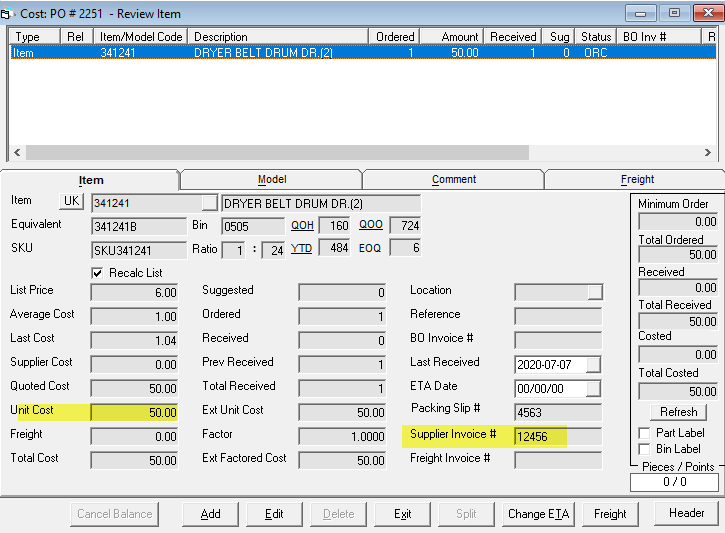Image resolution: width=725 pixels, height=533 pixels.
Task: Switch to the Freight tab
Action: pyautogui.click(x=637, y=179)
